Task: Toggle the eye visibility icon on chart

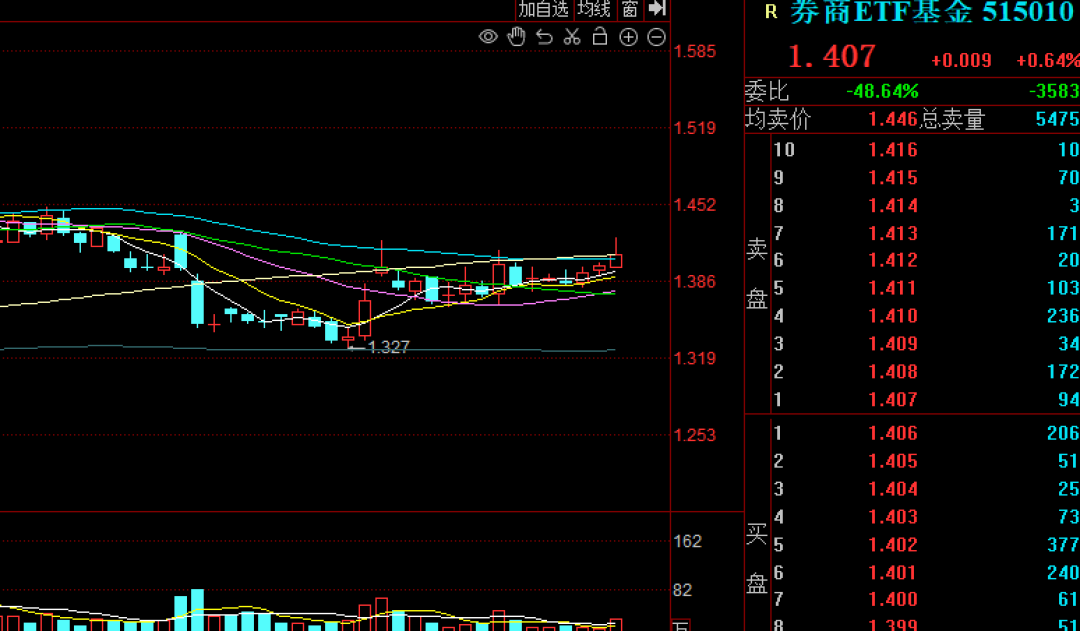Action: tap(488, 37)
